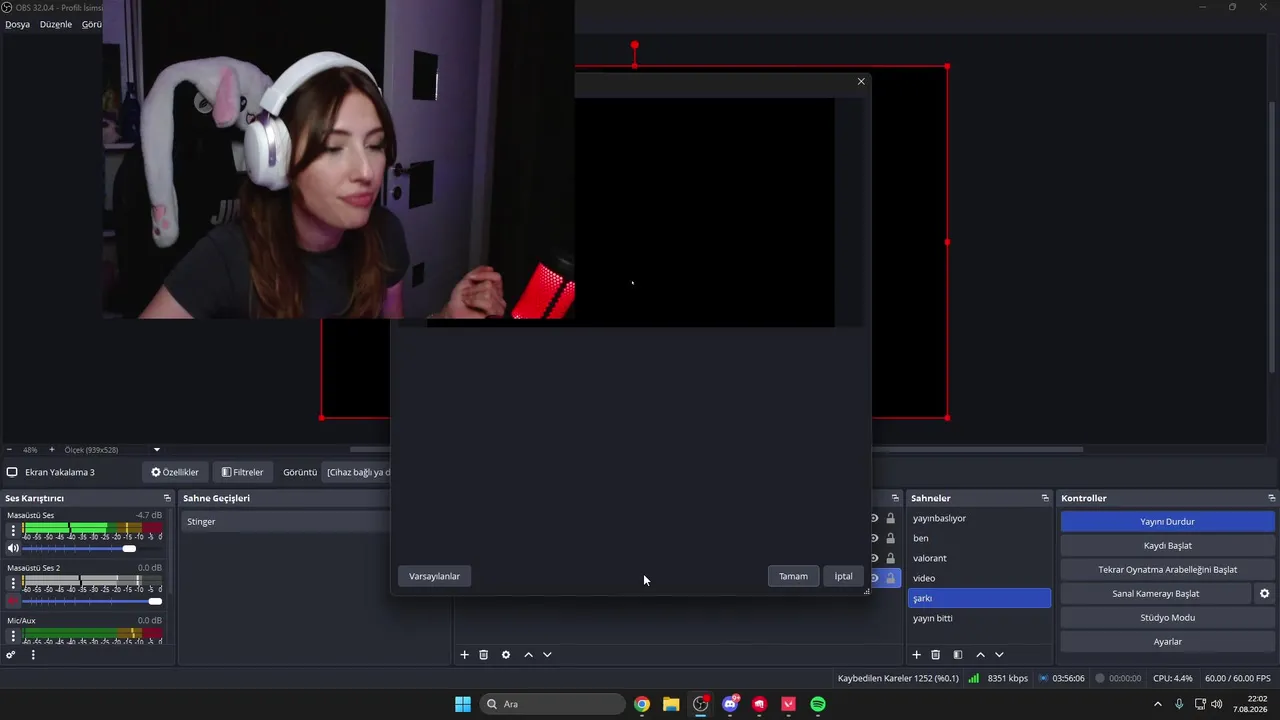The height and width of the screenshot is (720, 1280).
Task: Unmute the Masaüstü Ses 2 red speaker
Action: (13, 601)
